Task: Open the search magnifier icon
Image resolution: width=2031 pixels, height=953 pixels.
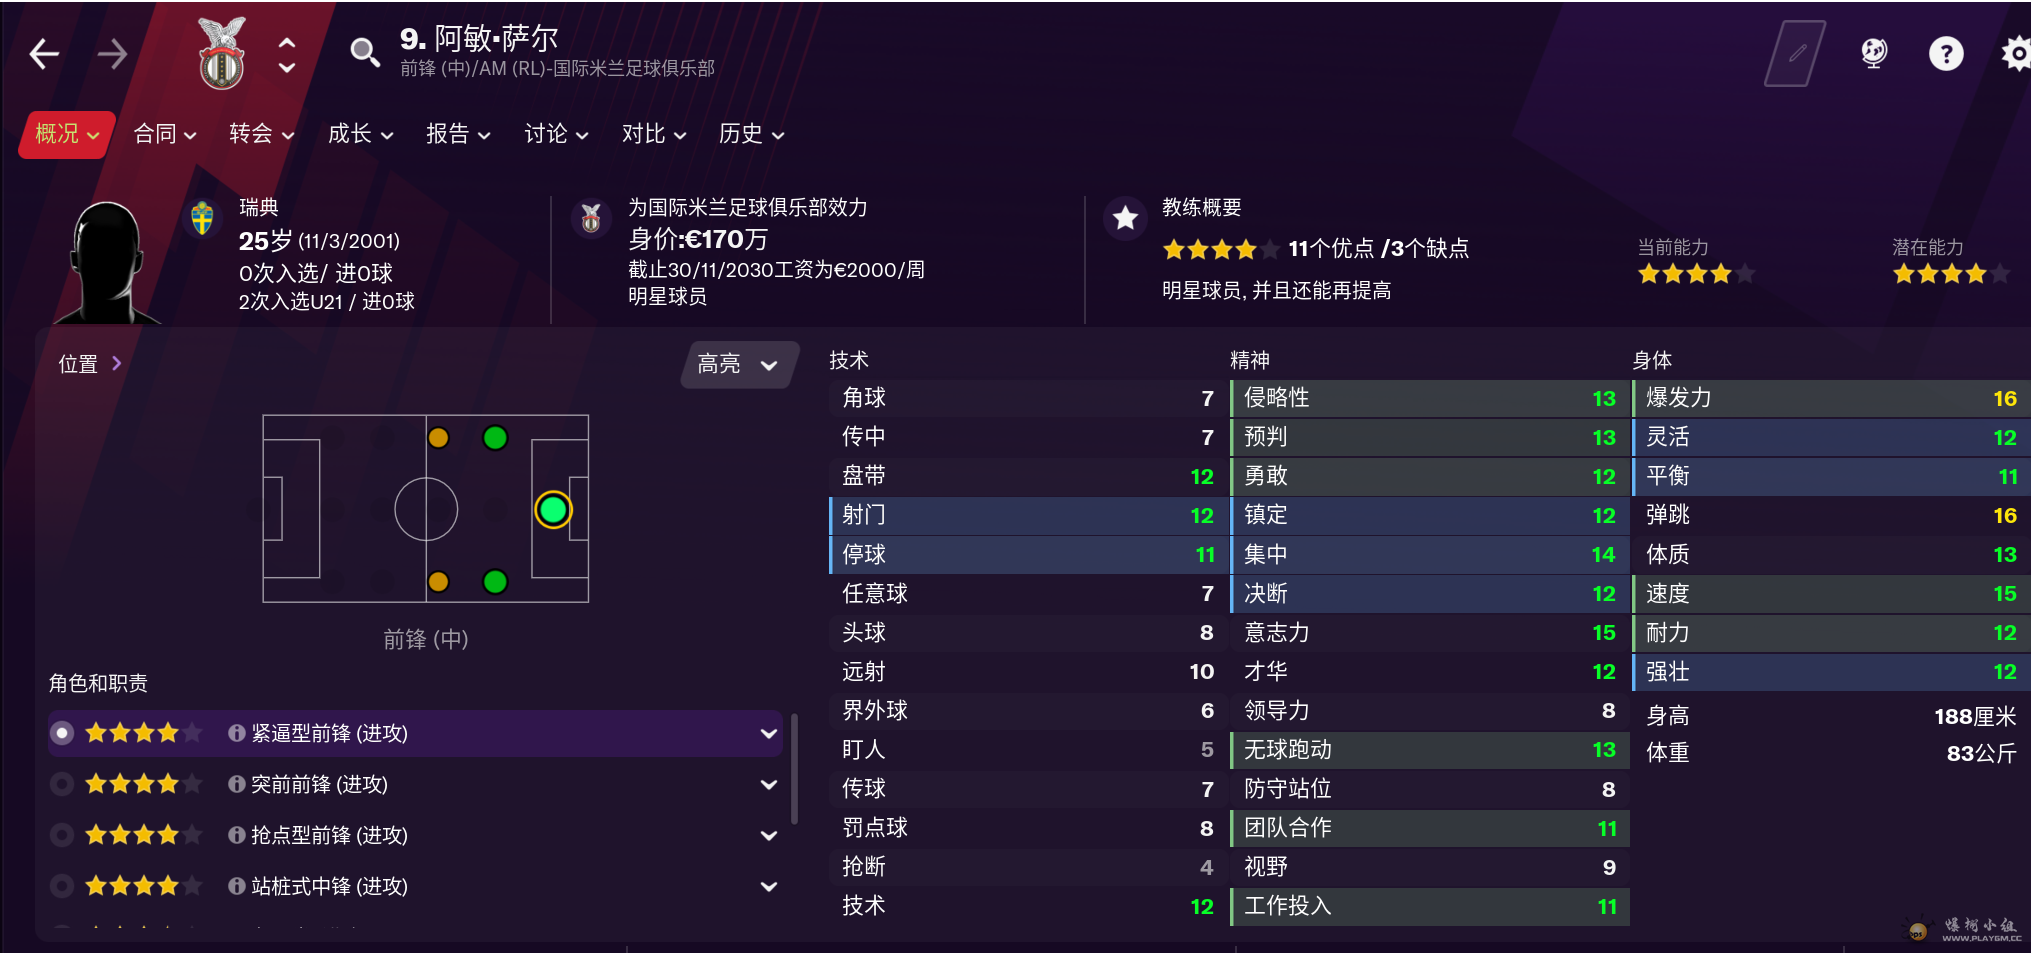Action: click(x=365, y=52)
